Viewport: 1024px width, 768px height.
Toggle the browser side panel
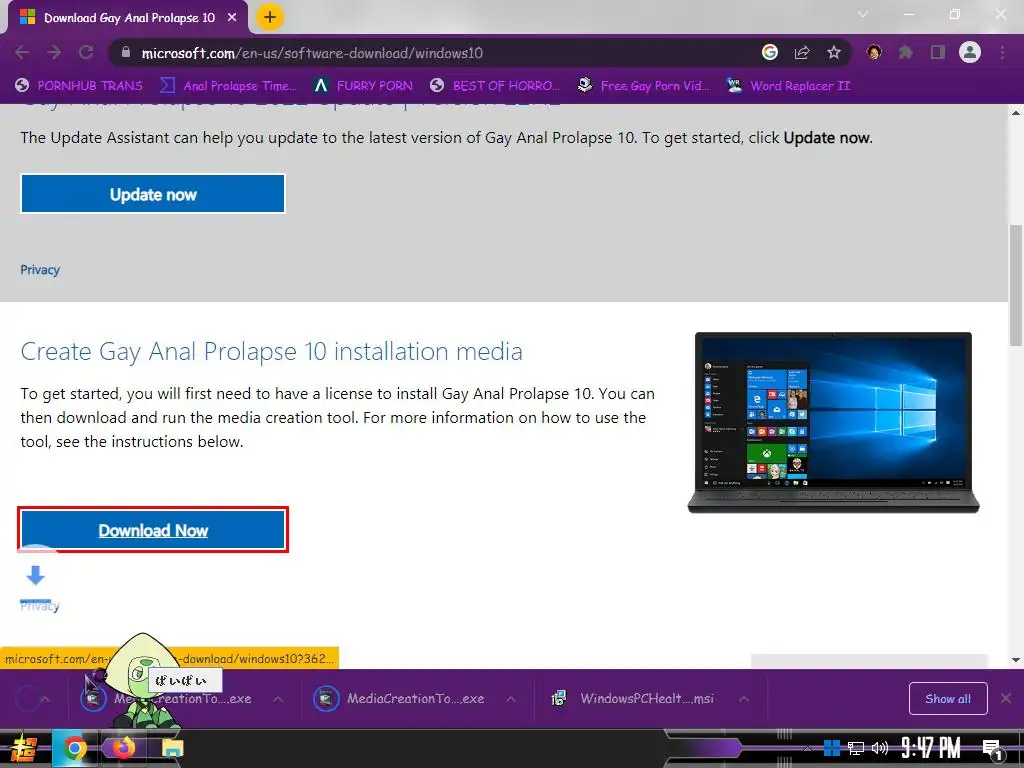click(938, 53)
